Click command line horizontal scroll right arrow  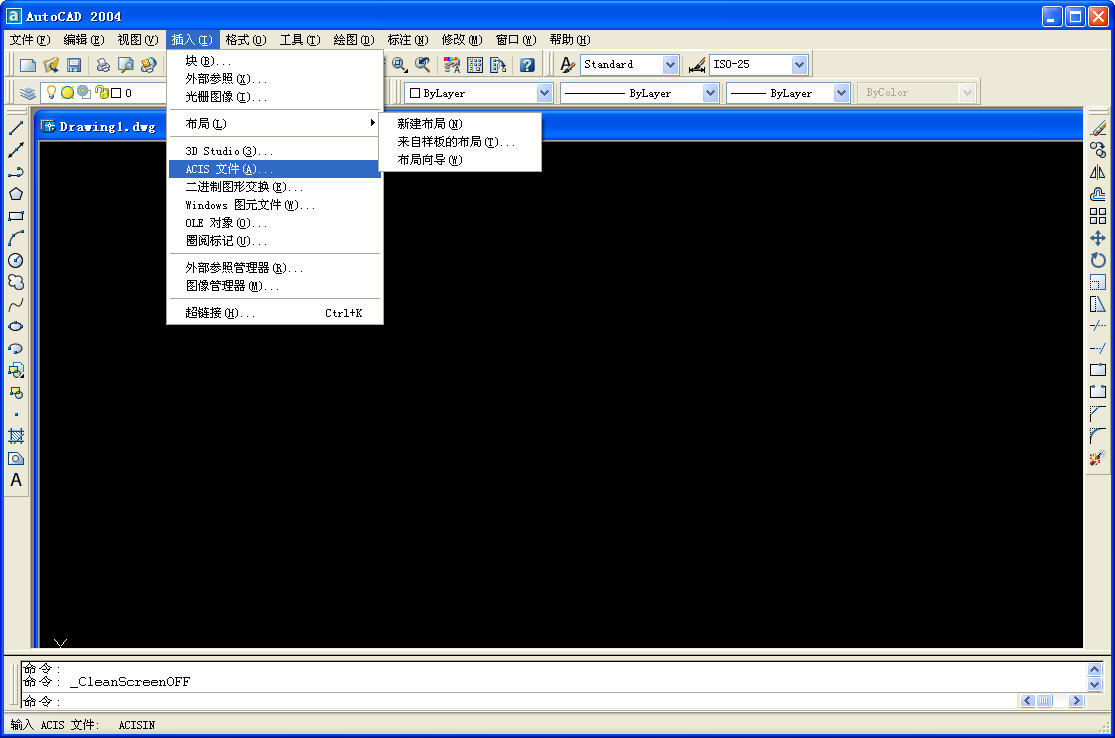pos(1076,701)
